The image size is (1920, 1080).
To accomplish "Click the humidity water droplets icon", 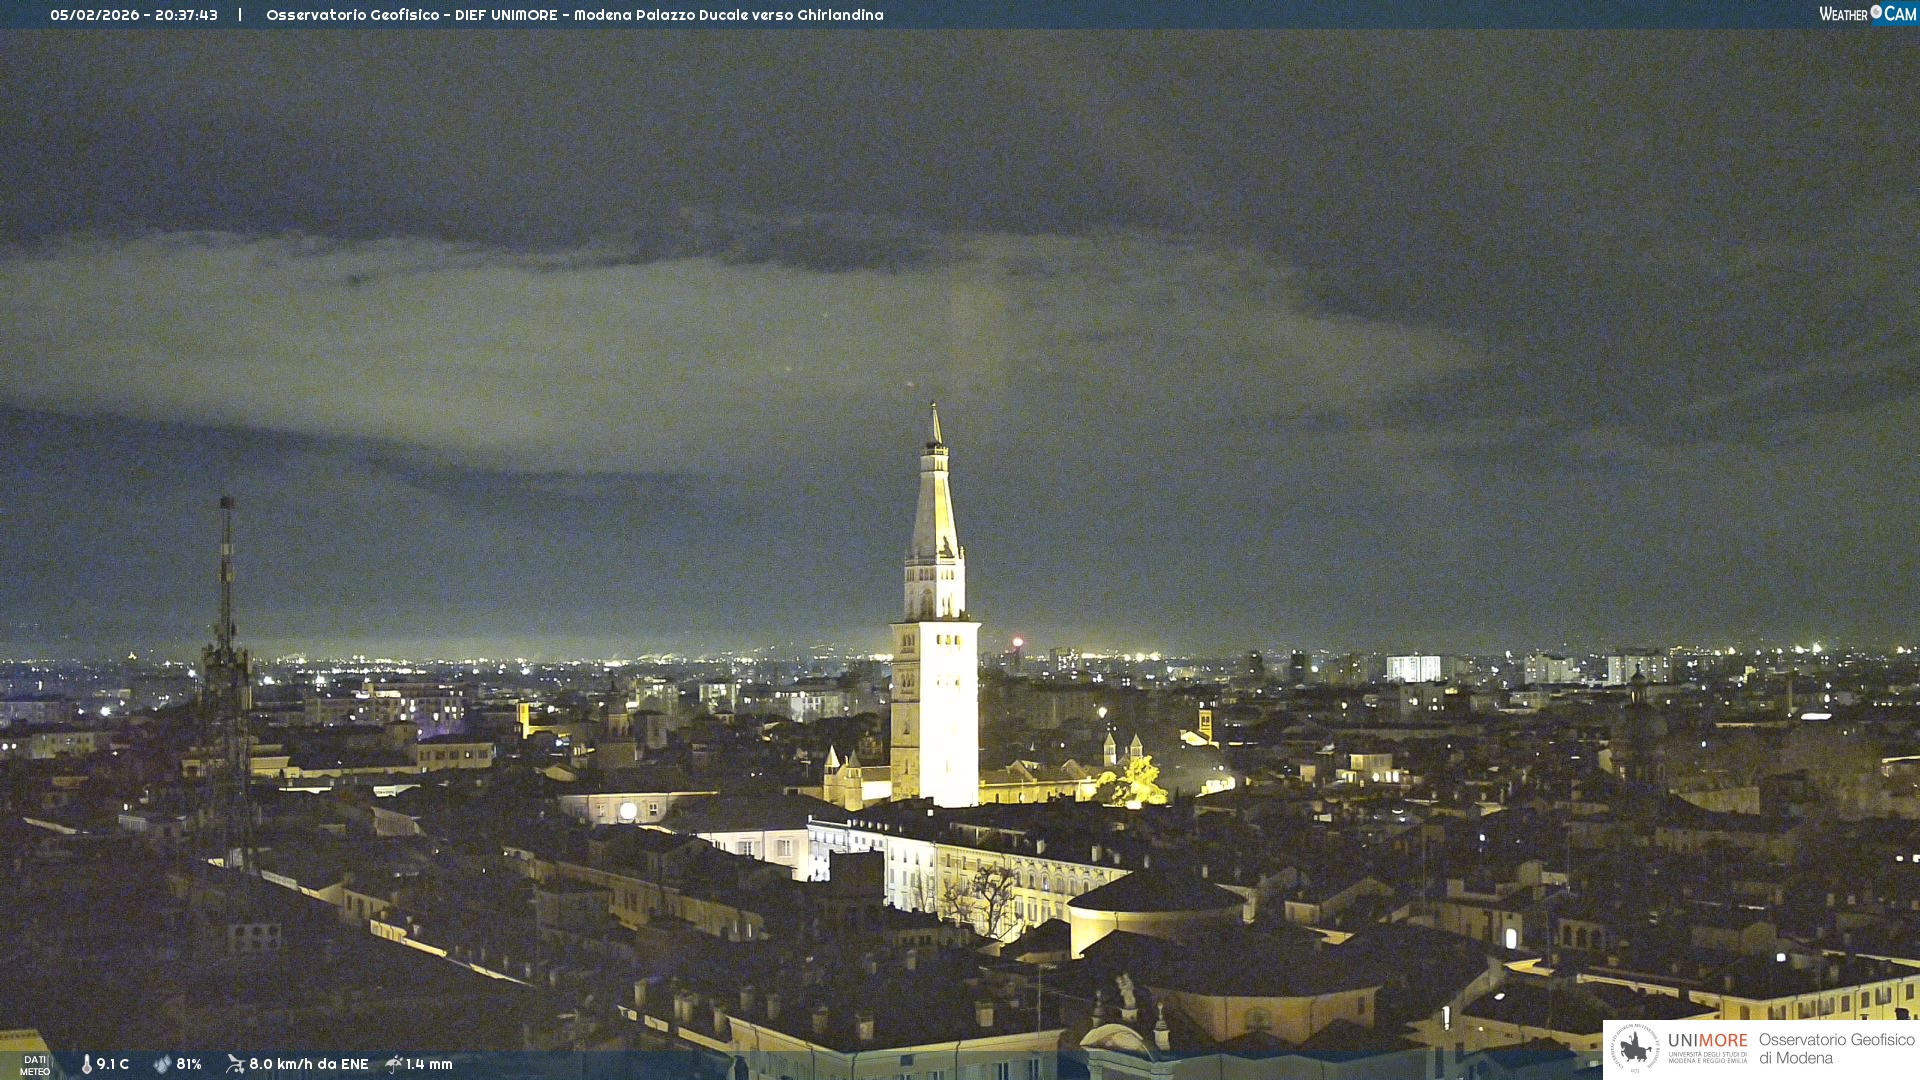I will coord(162,1064).
